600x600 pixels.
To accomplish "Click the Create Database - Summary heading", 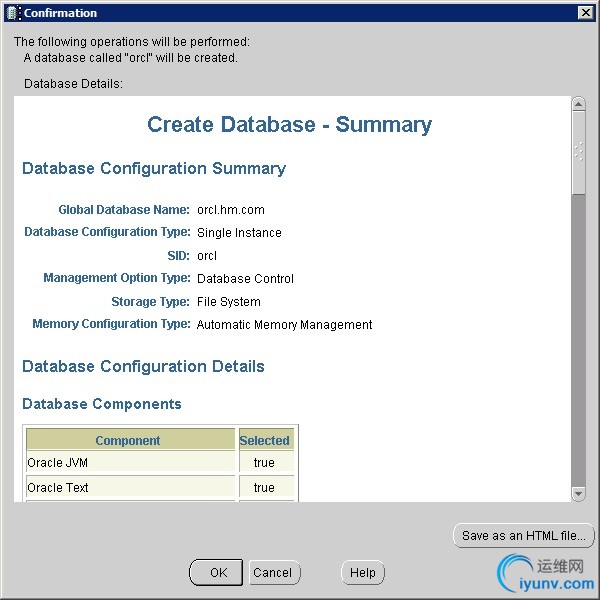I will [290, 124].
